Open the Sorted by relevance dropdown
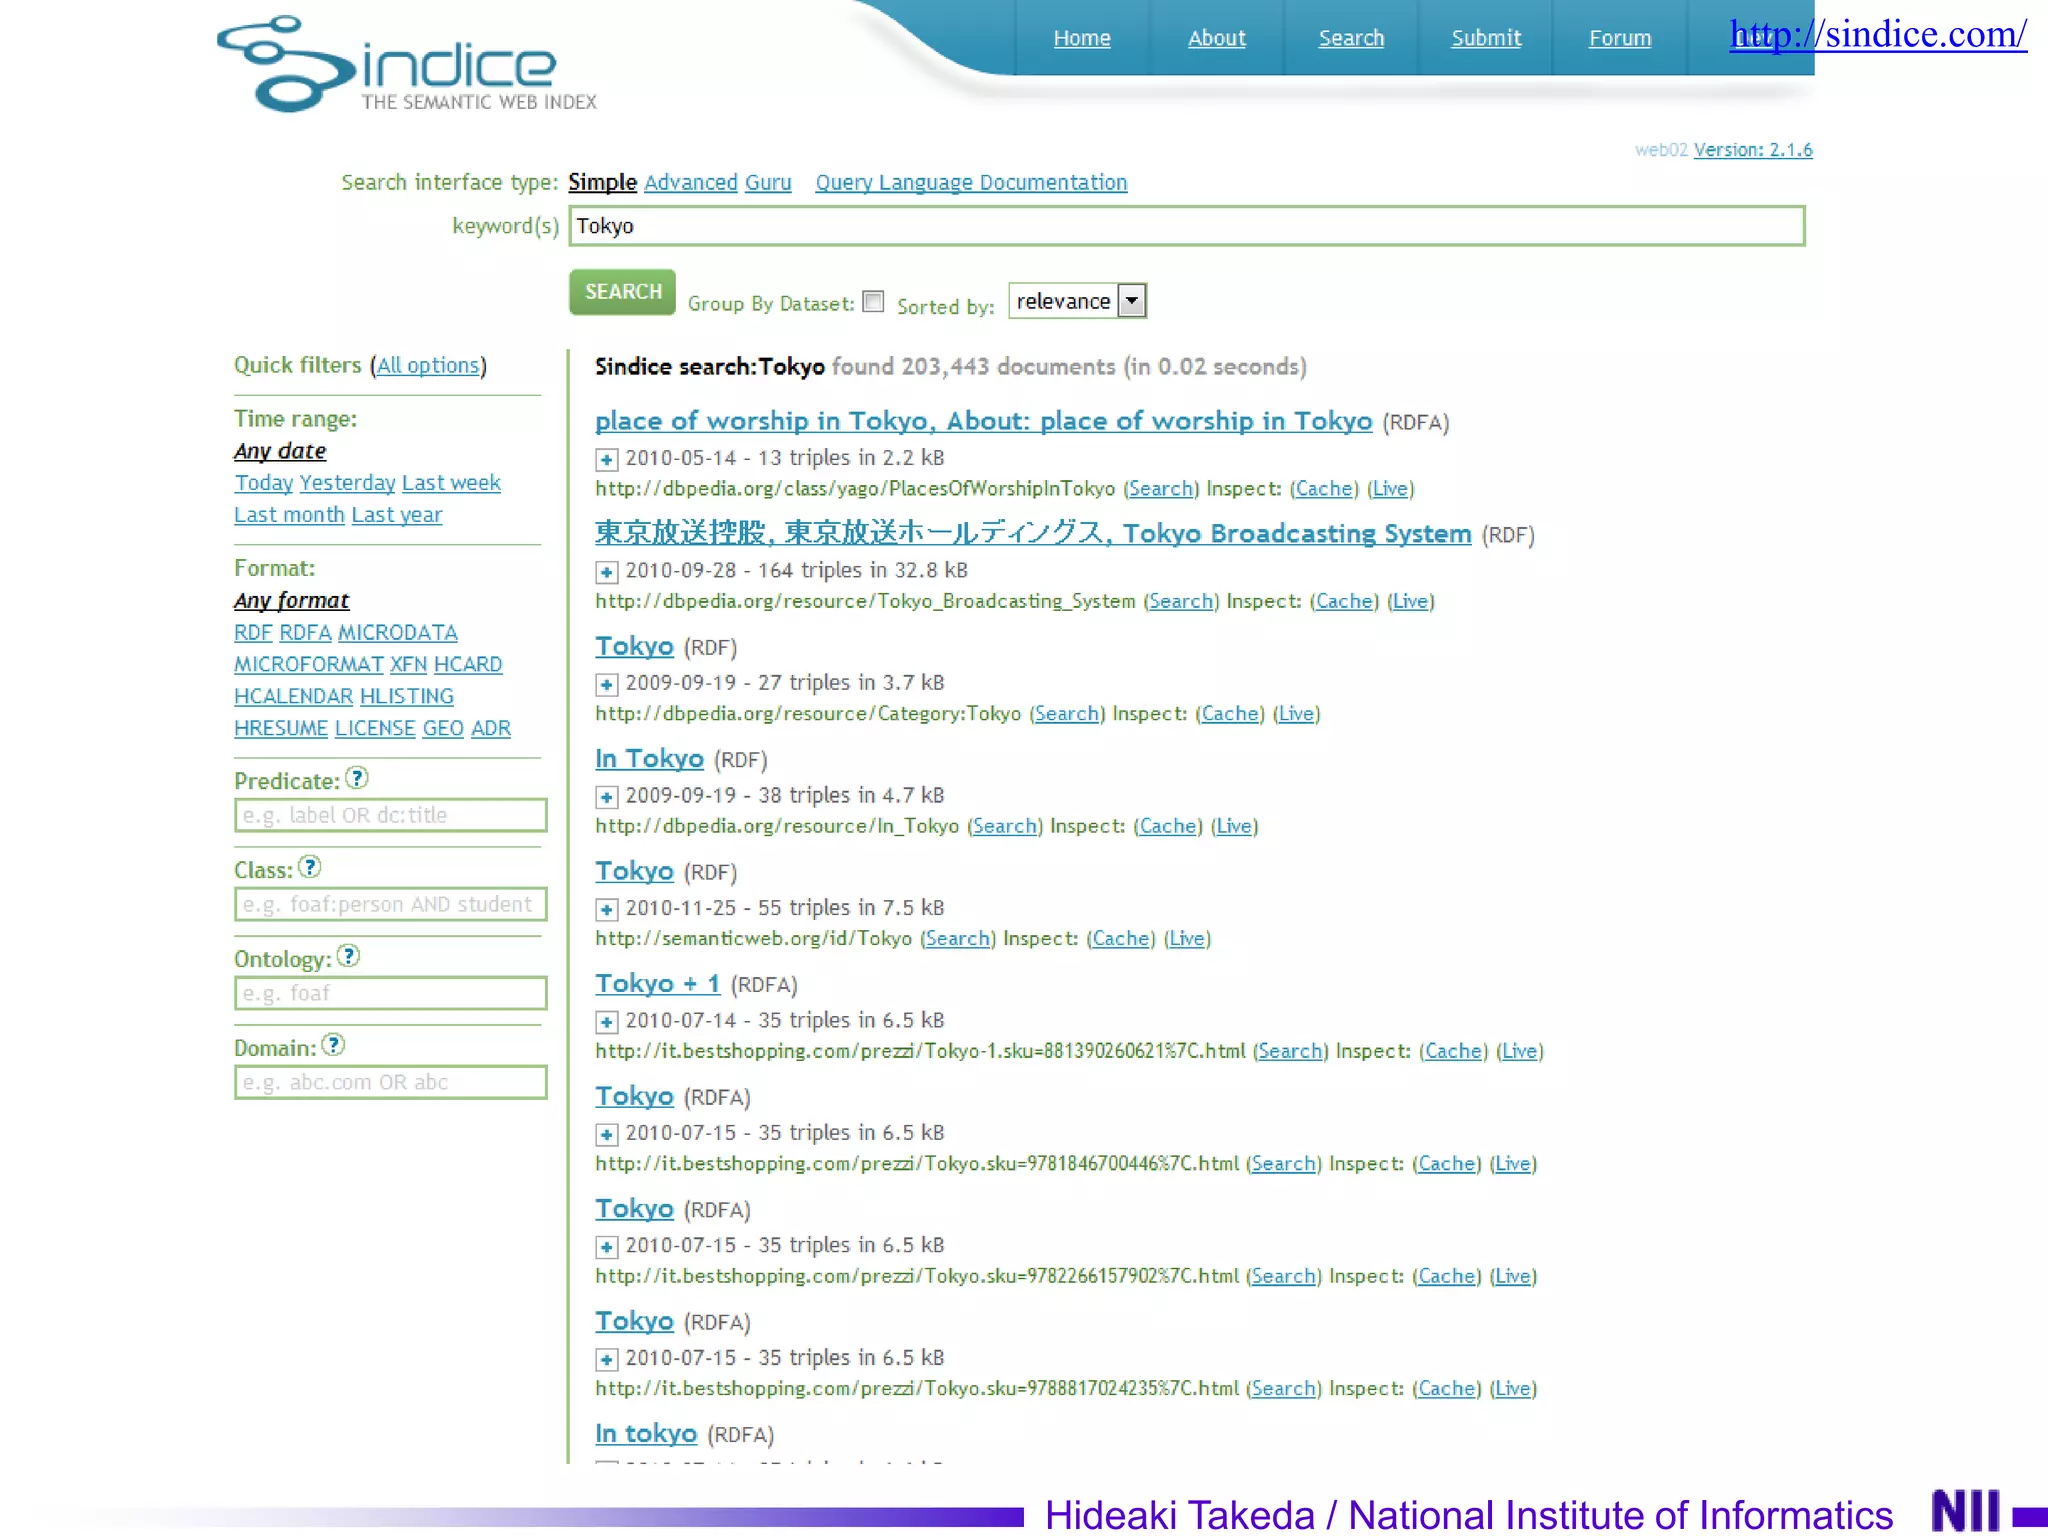The image size is (2048, 1536). tap(1077, 301)
